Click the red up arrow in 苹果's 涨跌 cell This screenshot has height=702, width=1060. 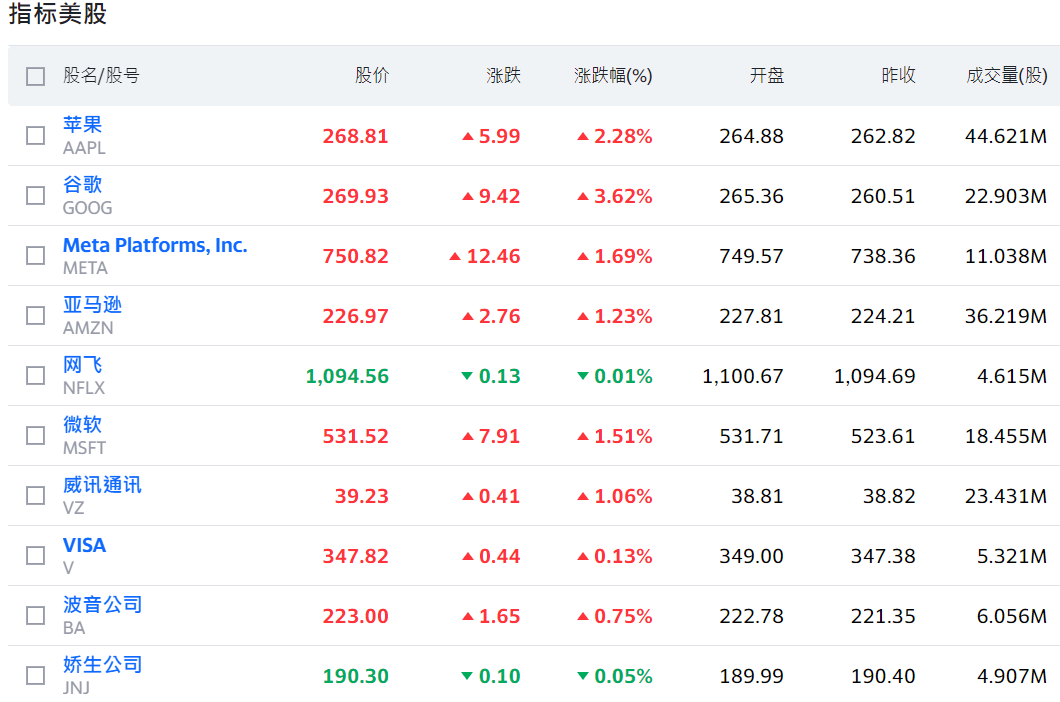pyautogui.click(x=467, y=137)
